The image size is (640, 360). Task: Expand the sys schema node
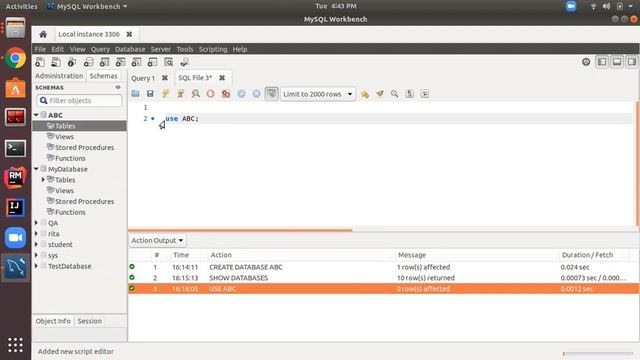(x=36, y=256)
